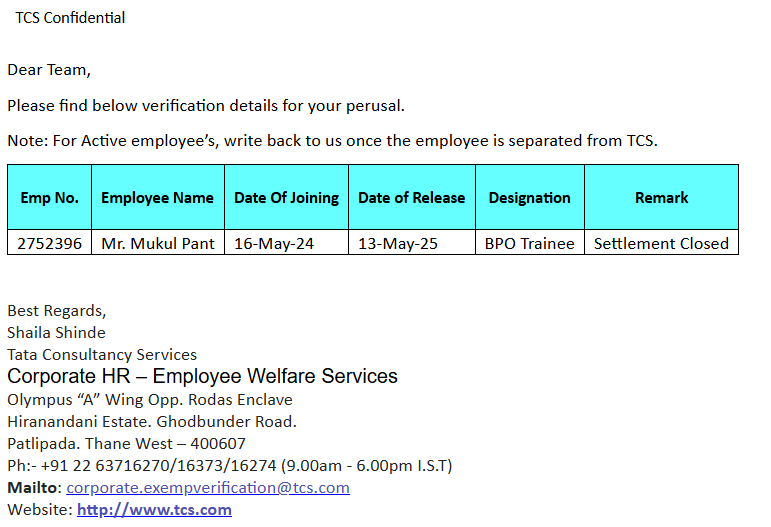This screenshot has width=771, height=527.
Task: Click 'Corporate HR – Employee Welfare Services' heading
Action: [203, 376]
